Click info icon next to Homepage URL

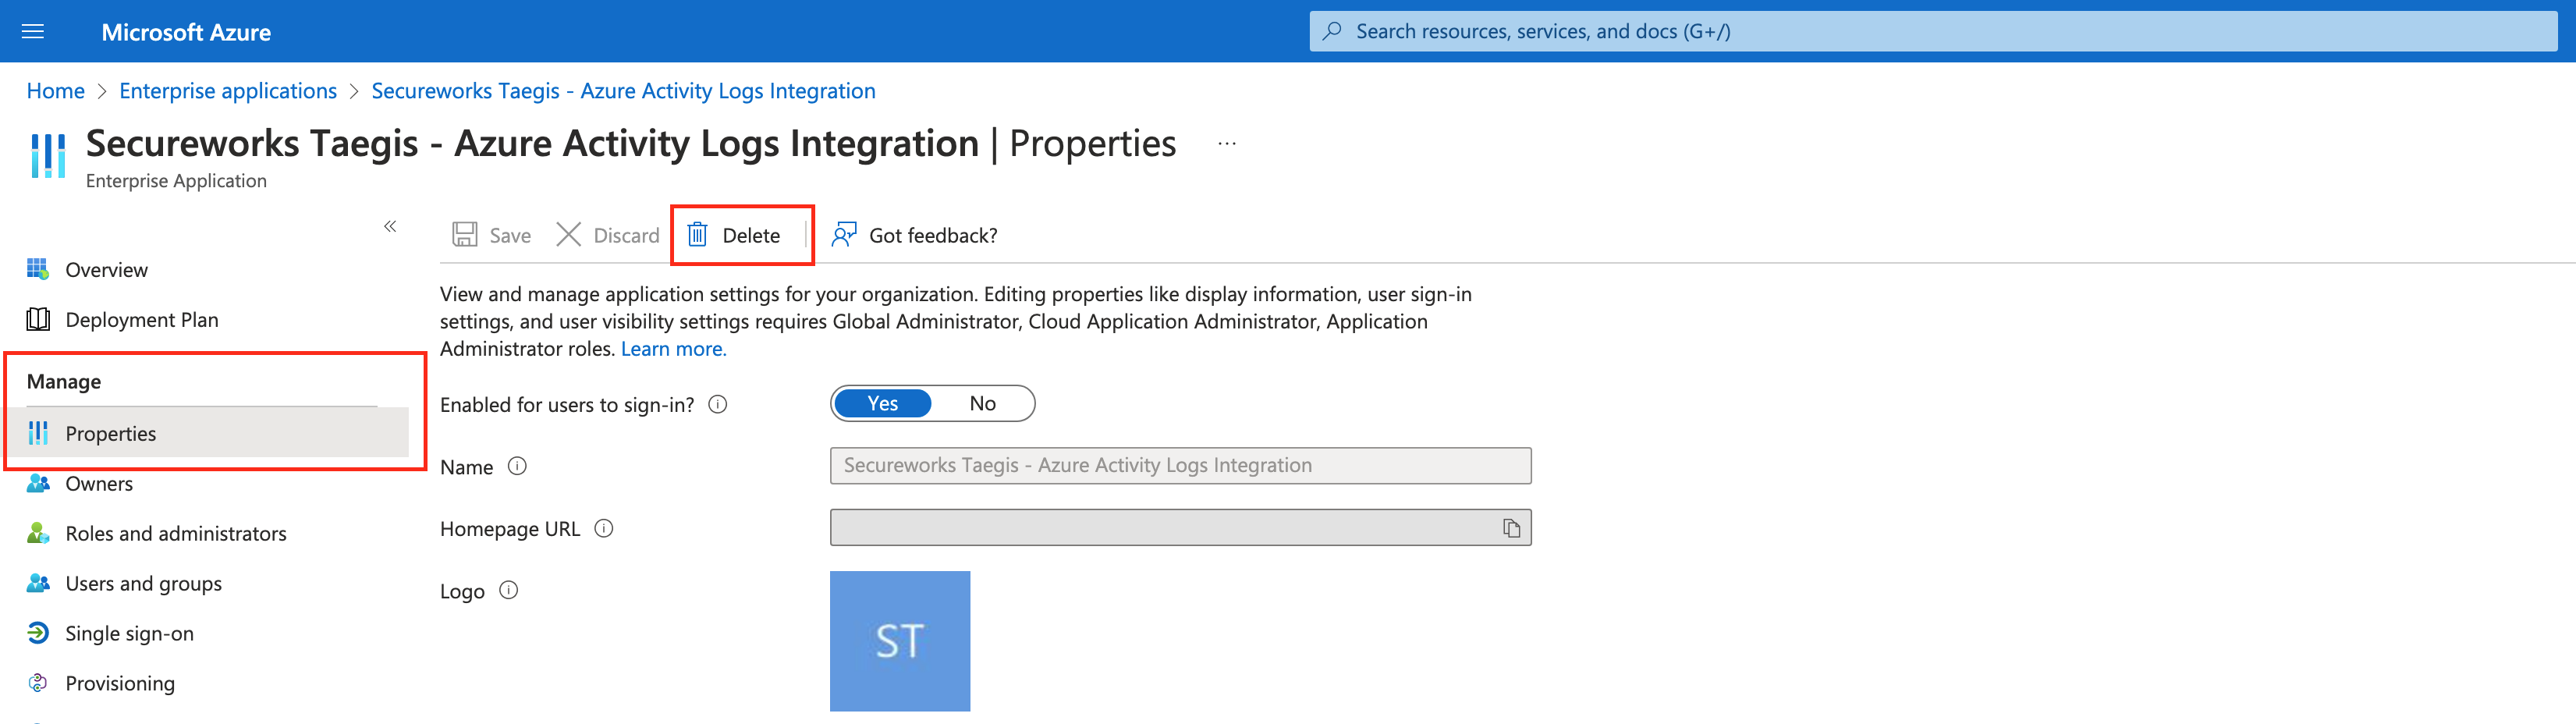(x=604, y=528)
